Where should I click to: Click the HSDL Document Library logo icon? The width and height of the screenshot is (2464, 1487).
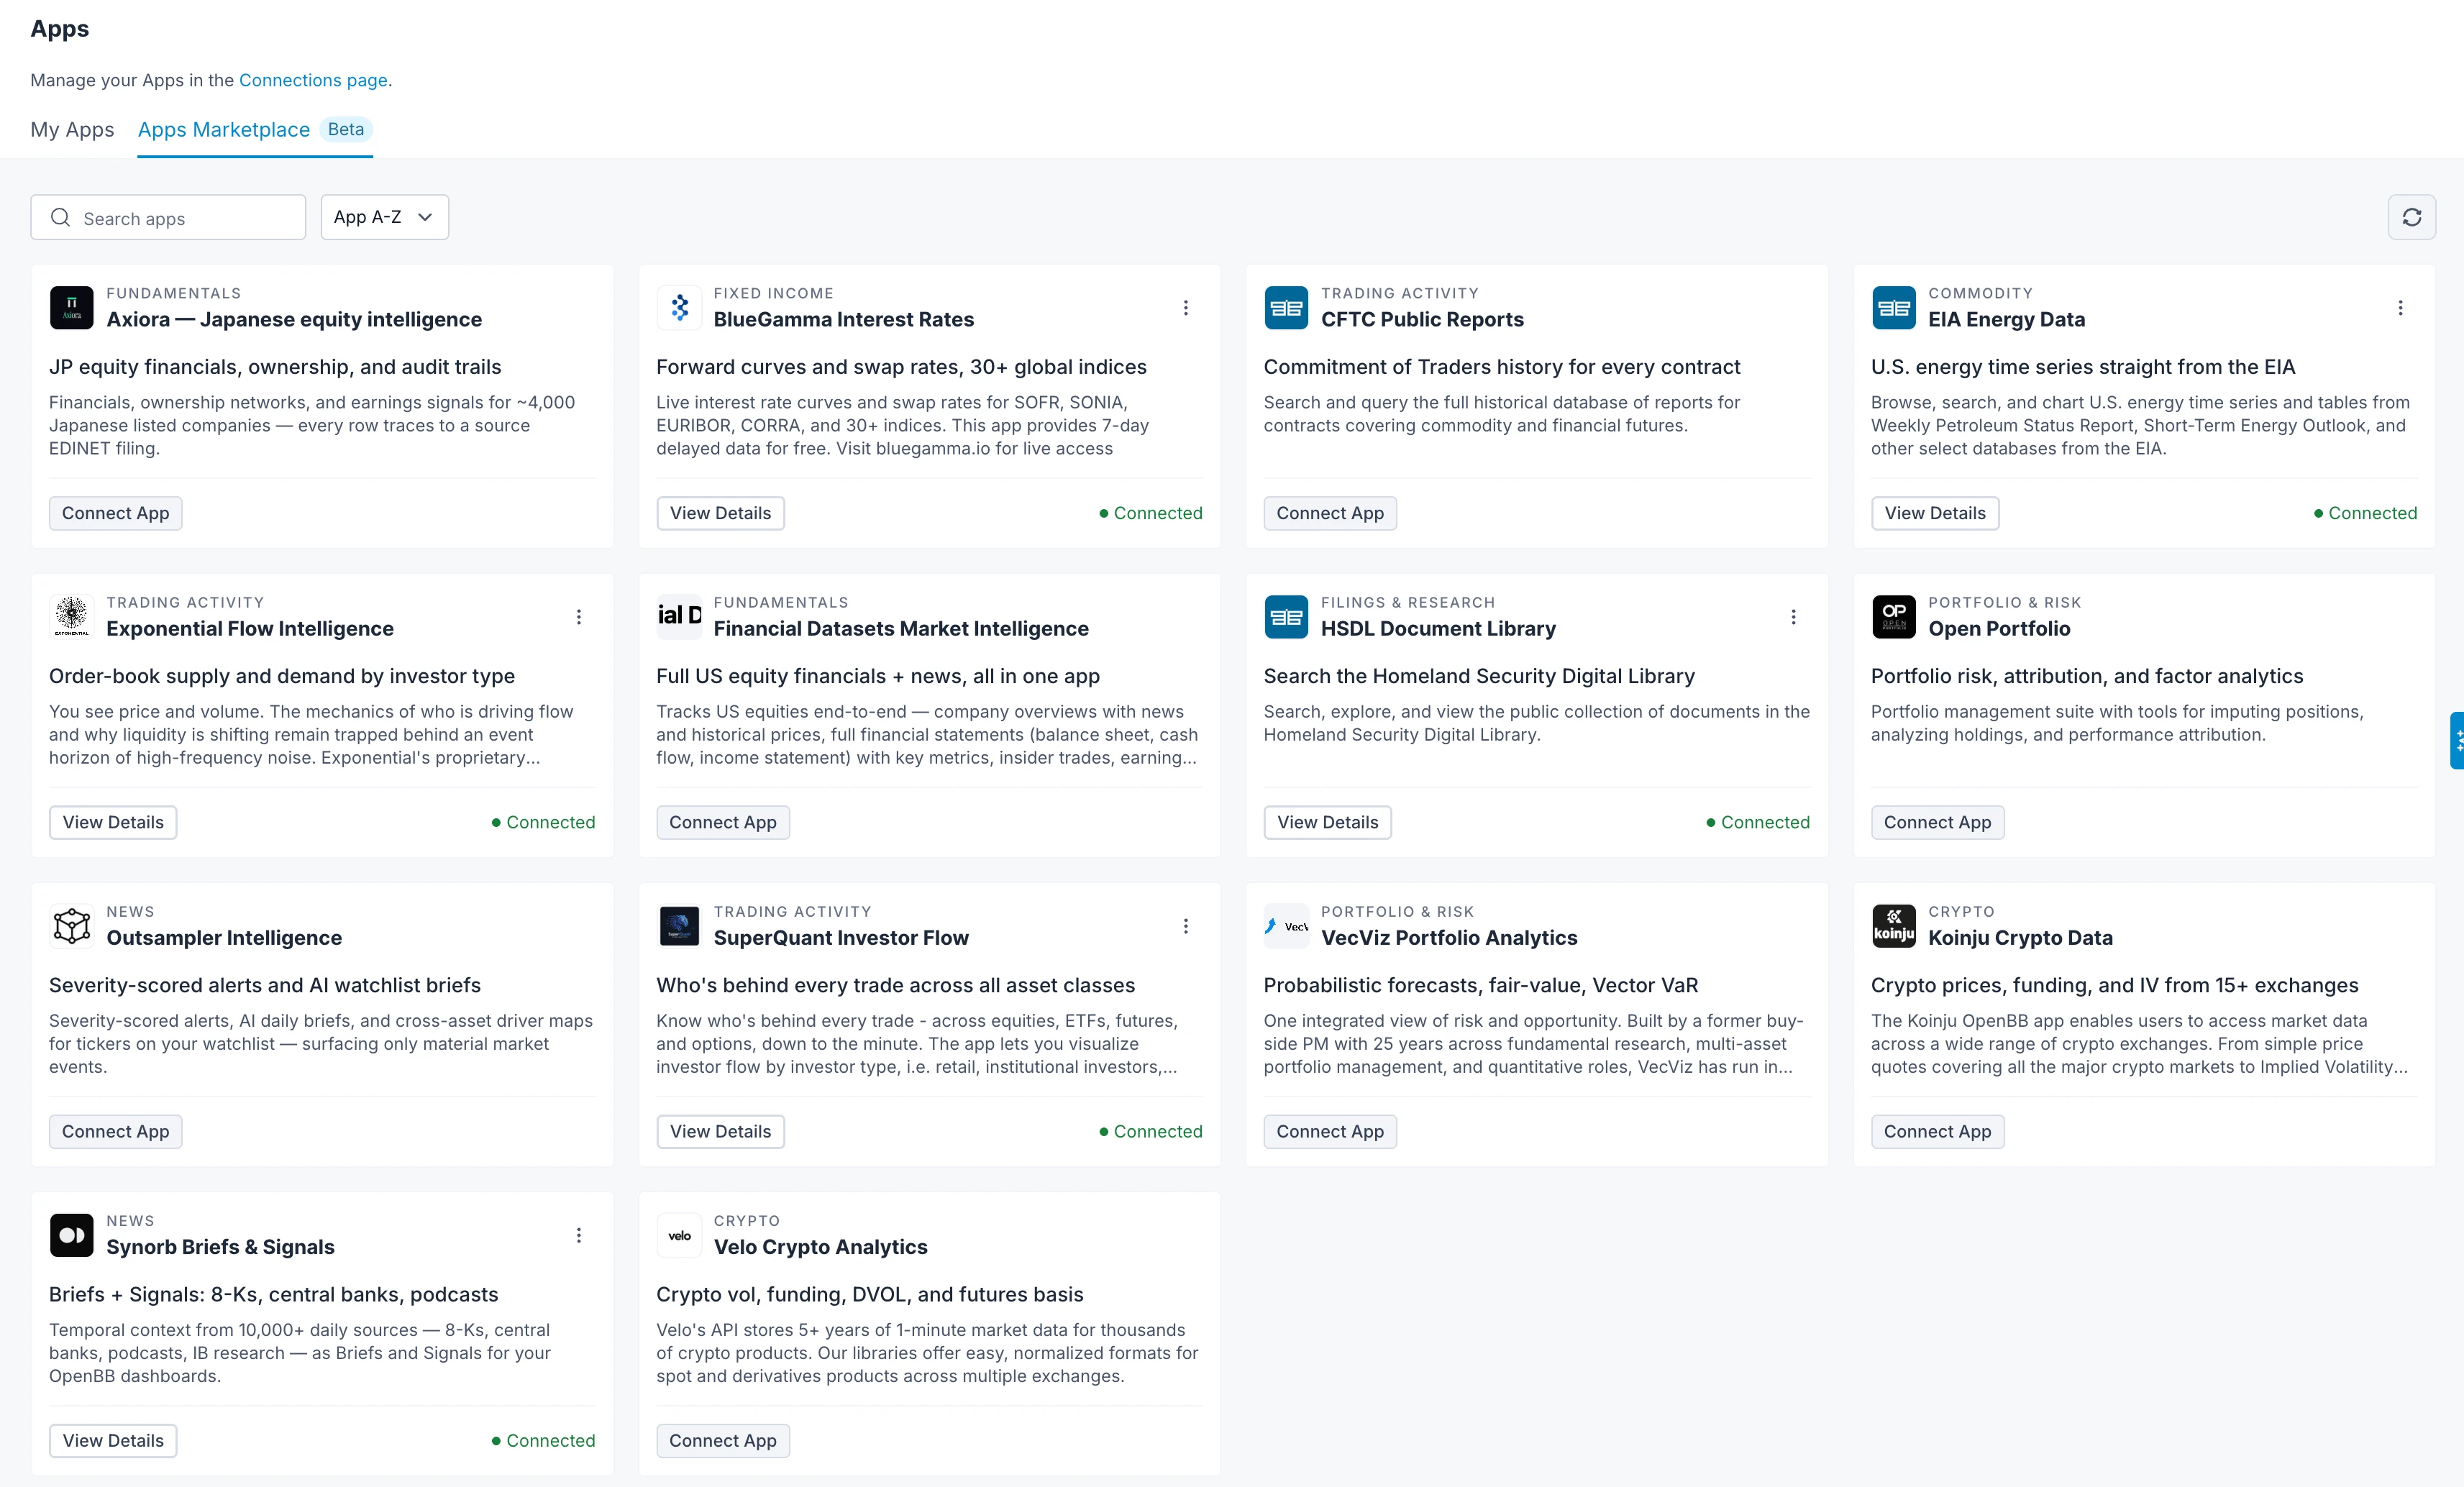(x=1286, y=616)
